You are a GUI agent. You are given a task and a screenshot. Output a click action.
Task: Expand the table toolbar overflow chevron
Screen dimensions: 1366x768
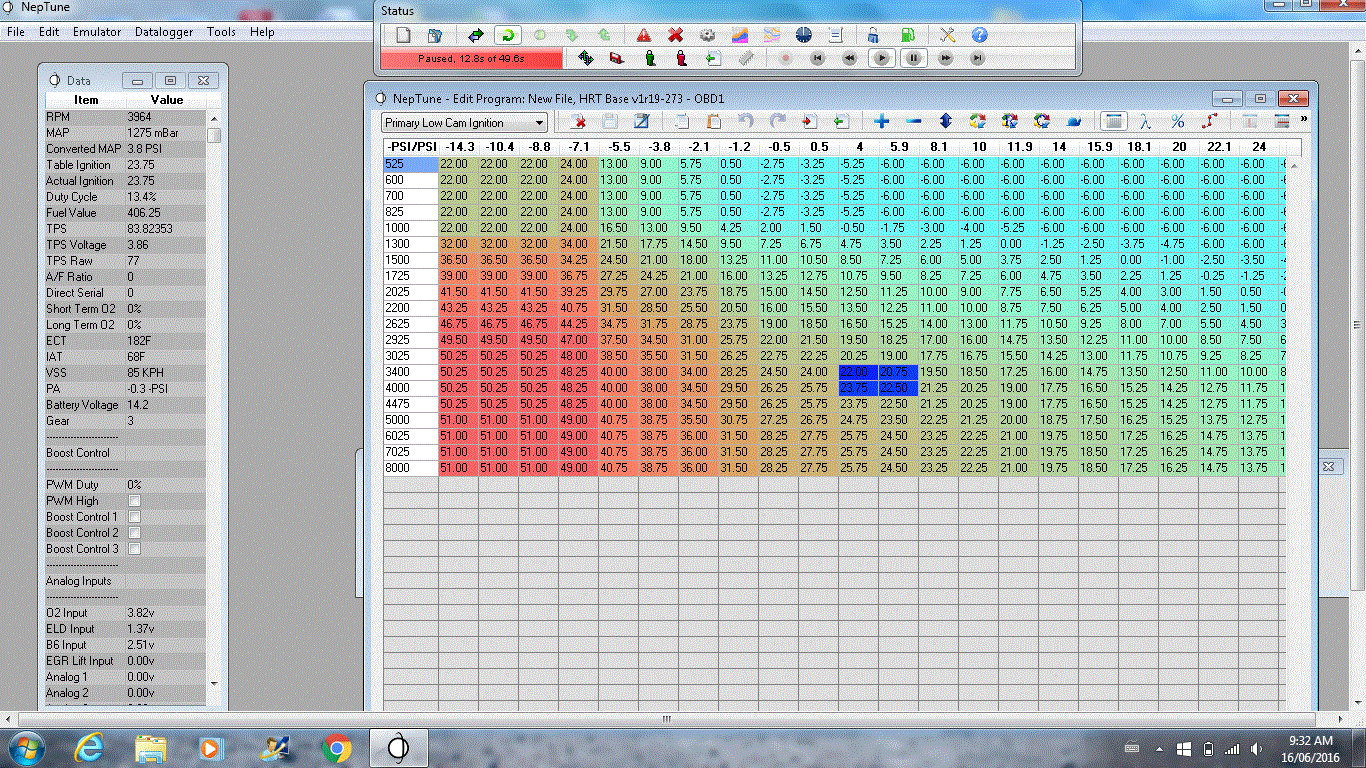click(1303, 119)
